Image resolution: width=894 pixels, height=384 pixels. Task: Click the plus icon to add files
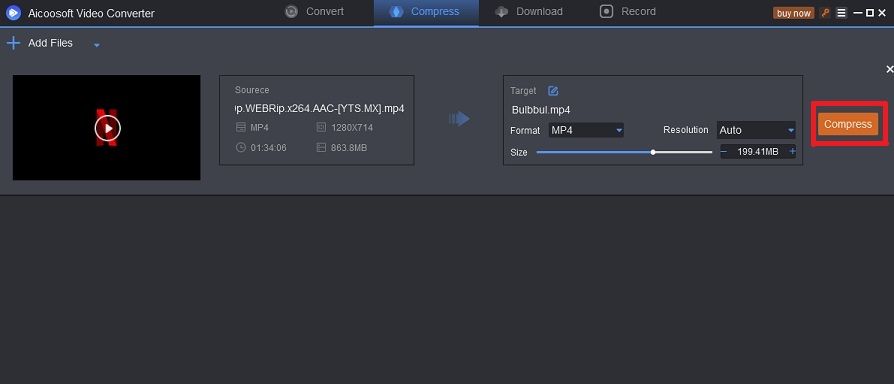tap(13, 43)
